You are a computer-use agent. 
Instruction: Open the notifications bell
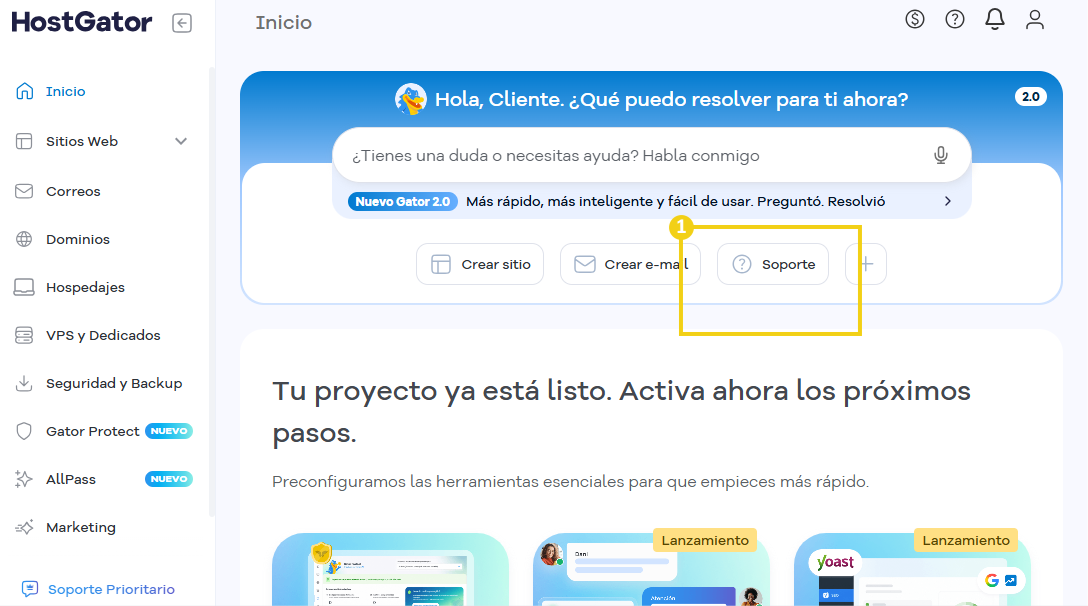click(995, 19)
